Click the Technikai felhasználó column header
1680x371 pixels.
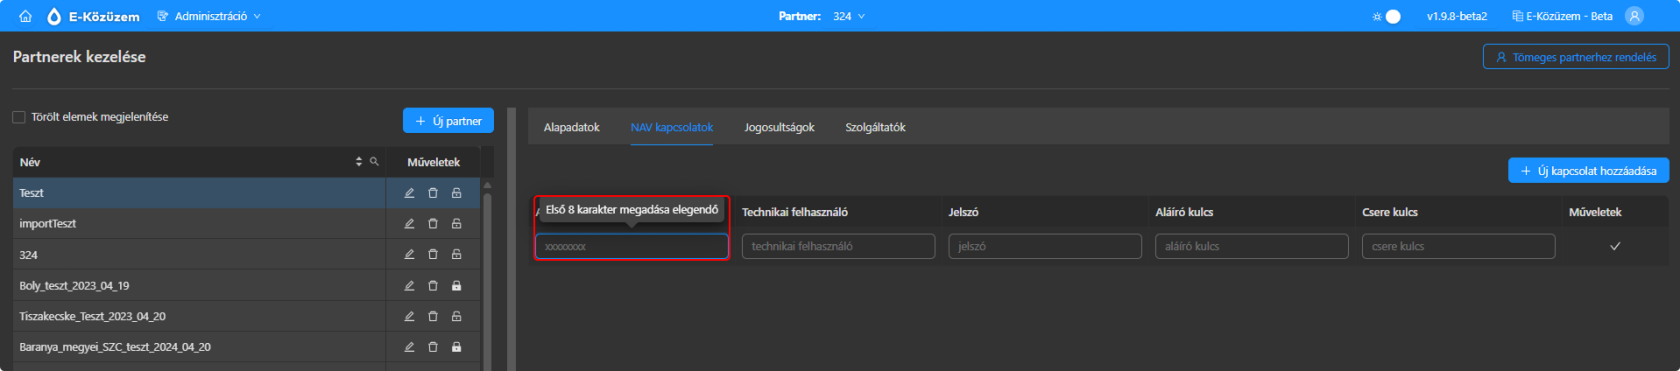tap(795, 212)
